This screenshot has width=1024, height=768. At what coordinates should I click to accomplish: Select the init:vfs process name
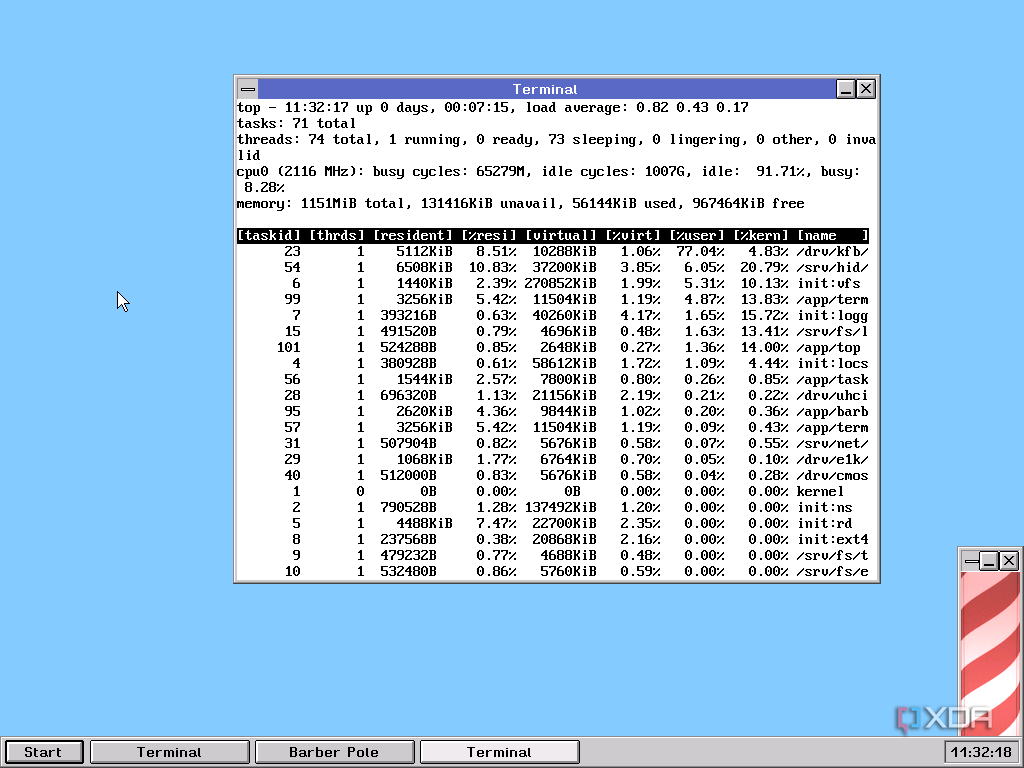tap(829, 283)
